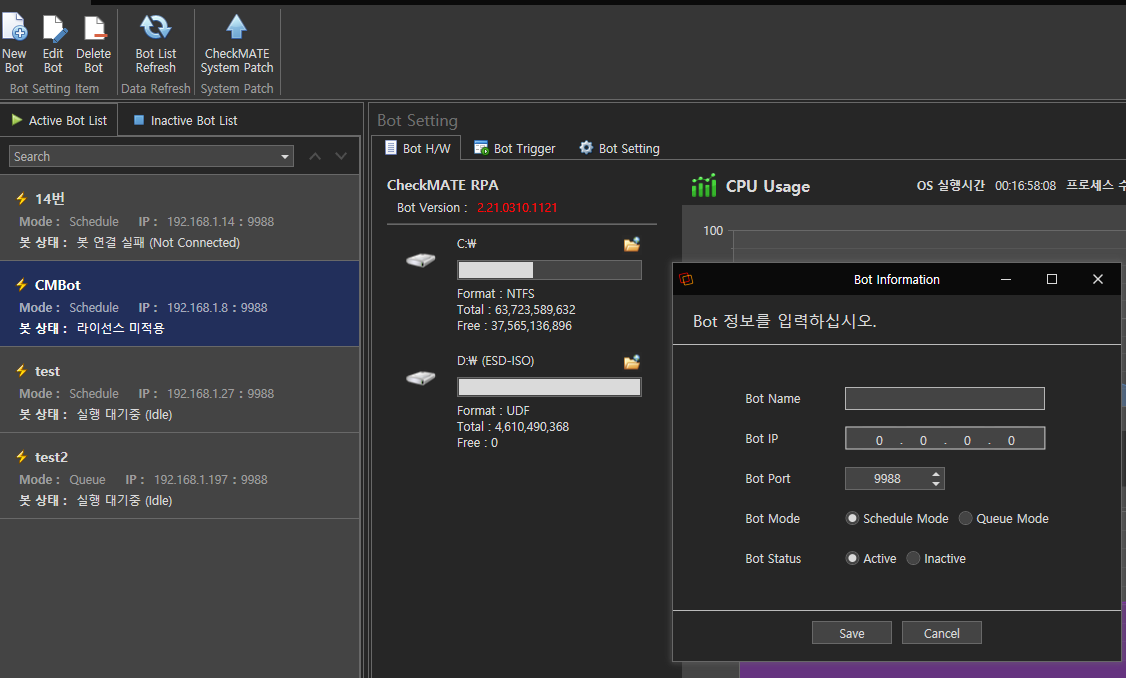Click the C: hard drive icon

click(421, 259)
